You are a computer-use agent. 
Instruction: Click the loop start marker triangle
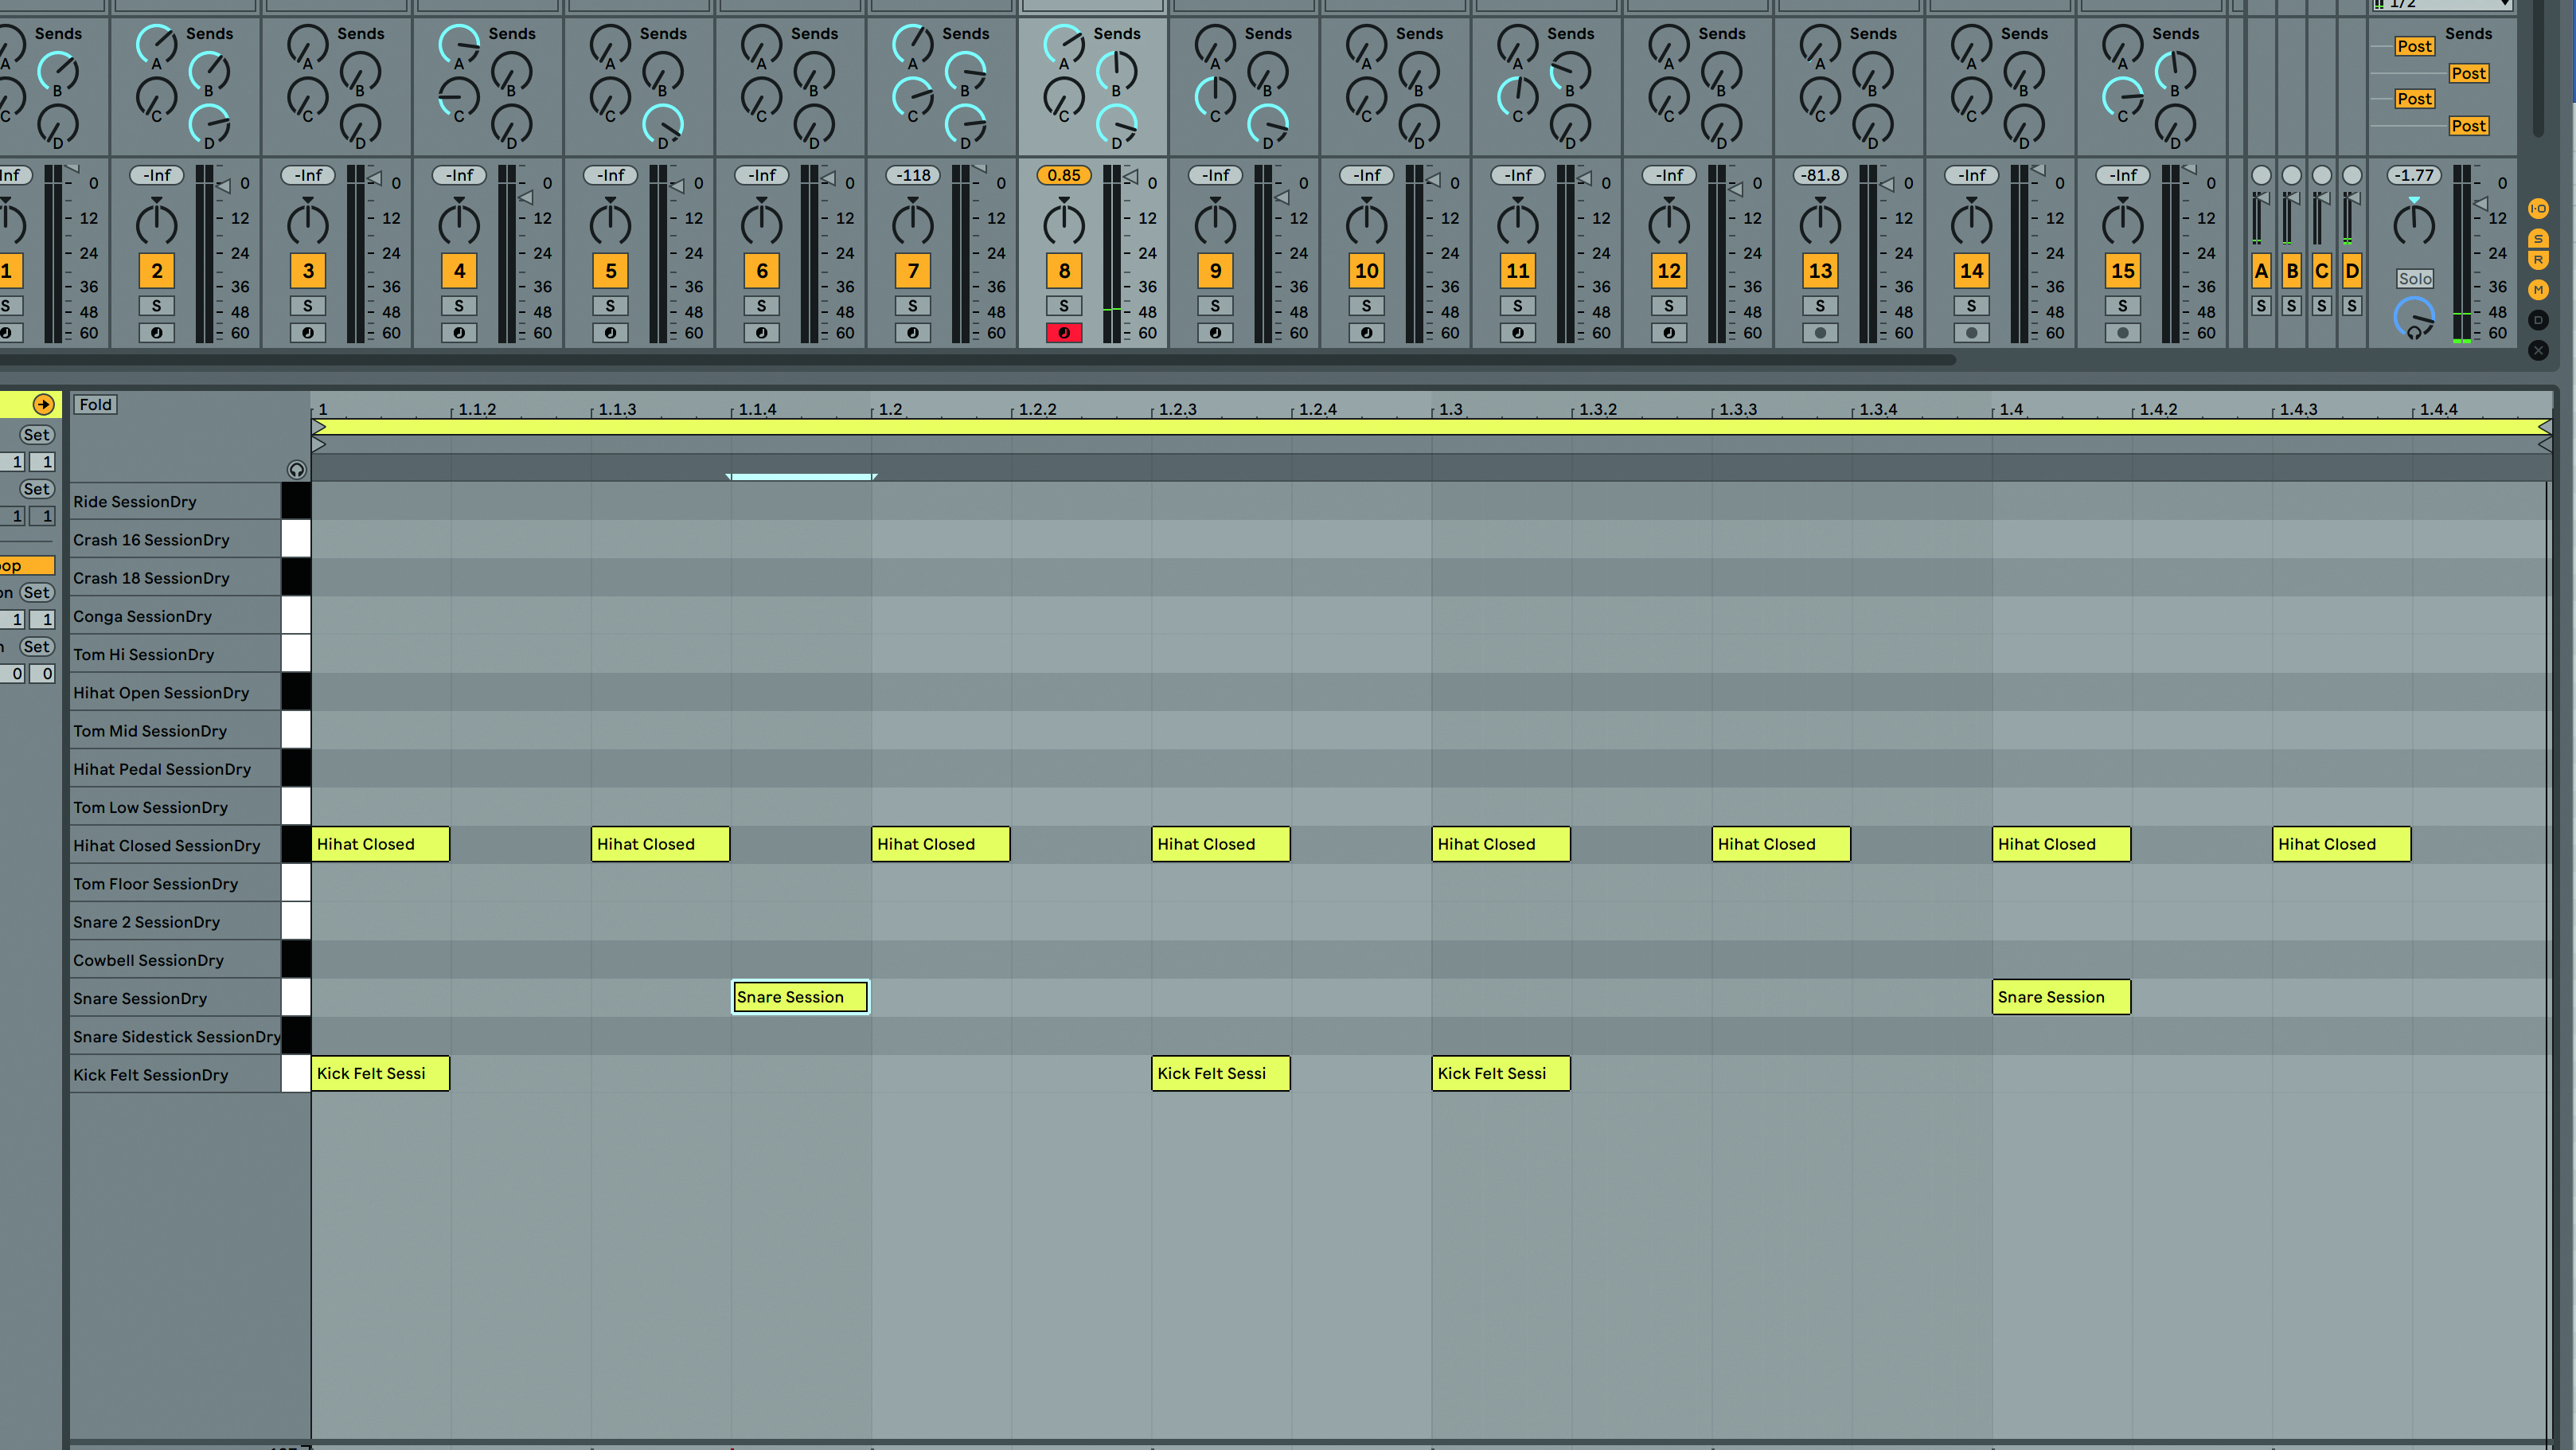point(319,427)
